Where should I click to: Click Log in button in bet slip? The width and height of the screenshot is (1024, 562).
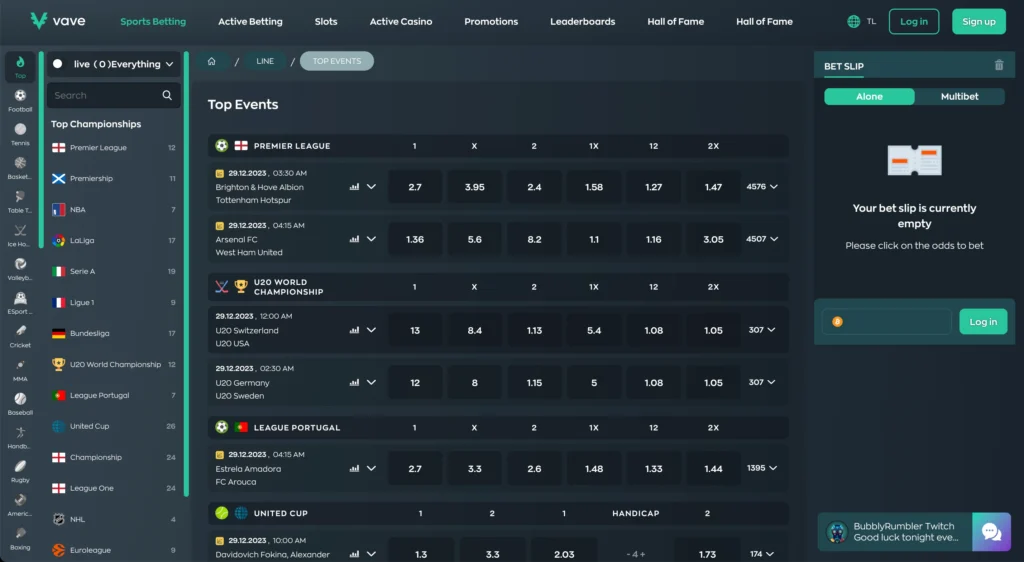(983, 322)
